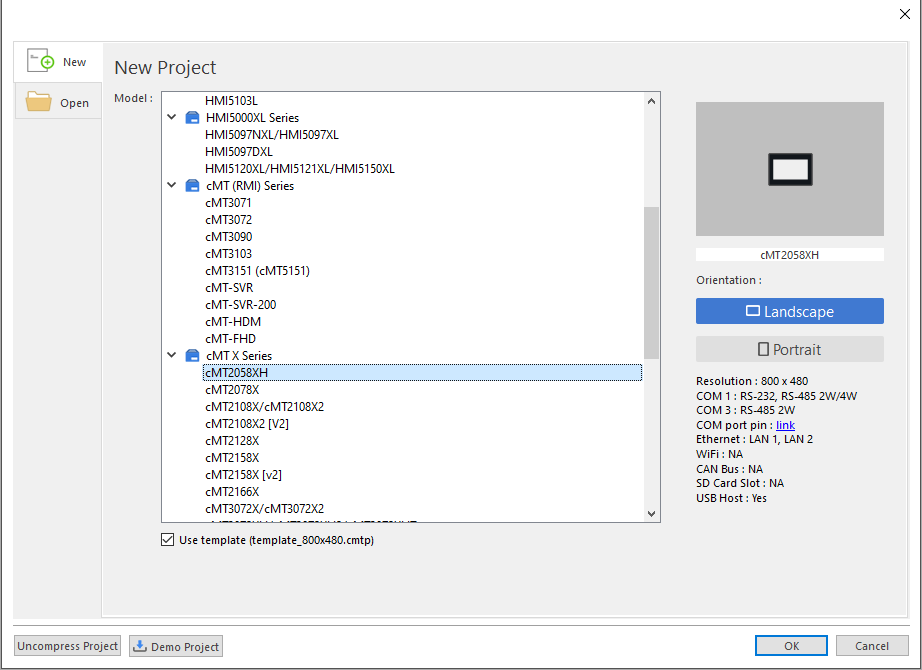Click the download icon on Demo Project

(140, 646)
